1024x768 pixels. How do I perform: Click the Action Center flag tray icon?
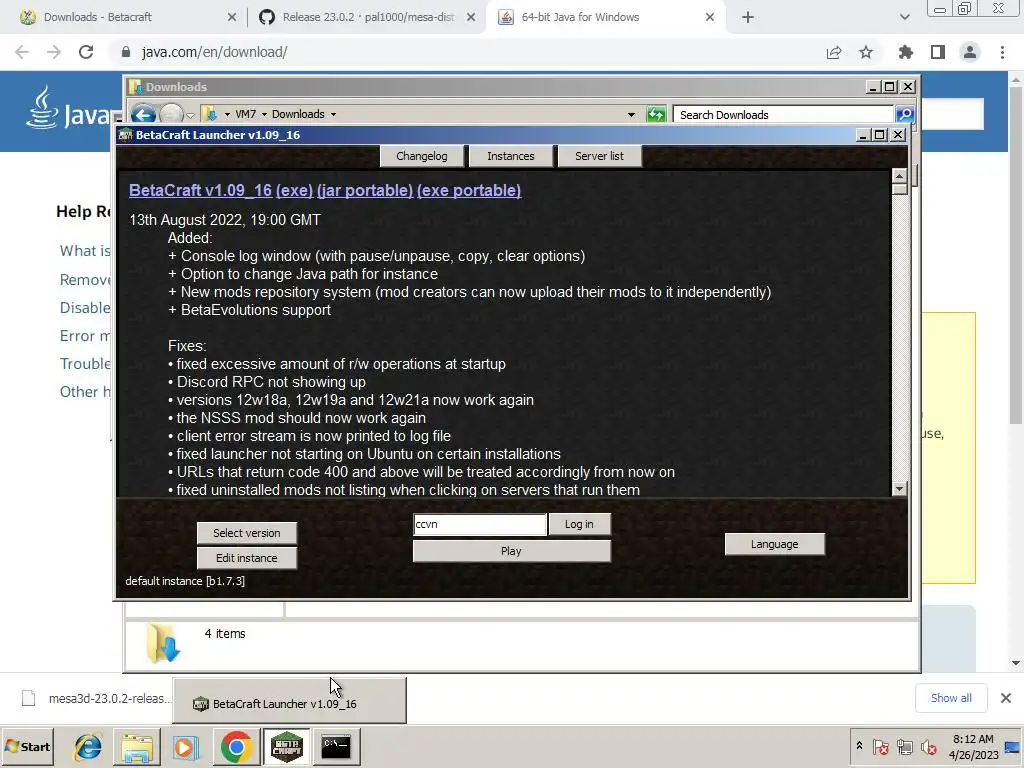[x=880, y=746]
